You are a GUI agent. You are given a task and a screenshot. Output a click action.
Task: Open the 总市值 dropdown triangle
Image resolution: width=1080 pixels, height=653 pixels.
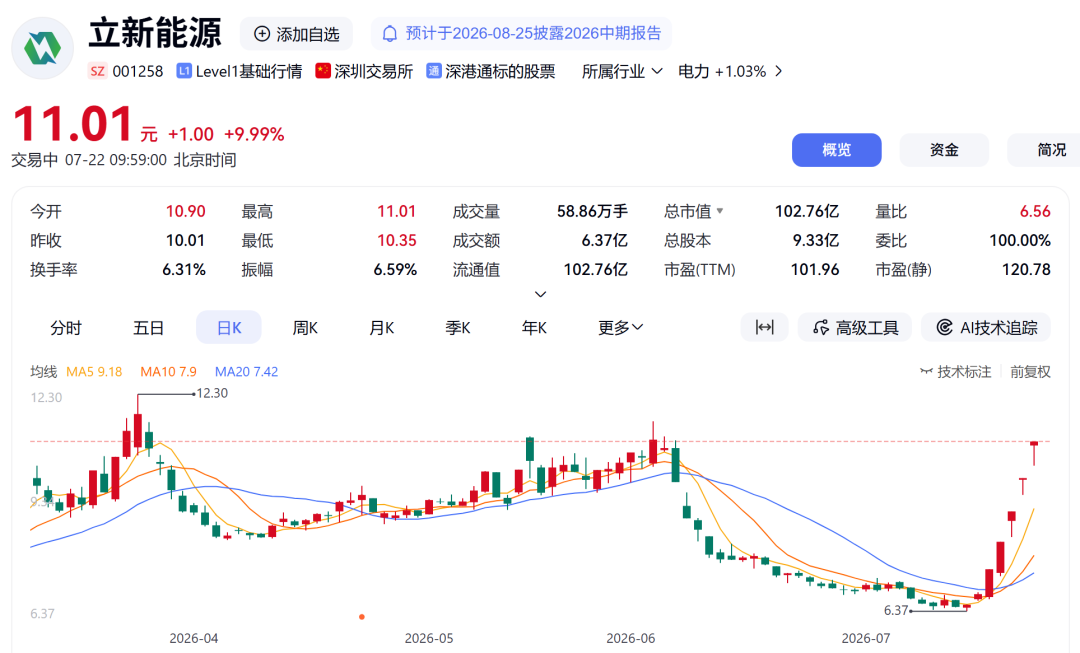tap(720, 211)
